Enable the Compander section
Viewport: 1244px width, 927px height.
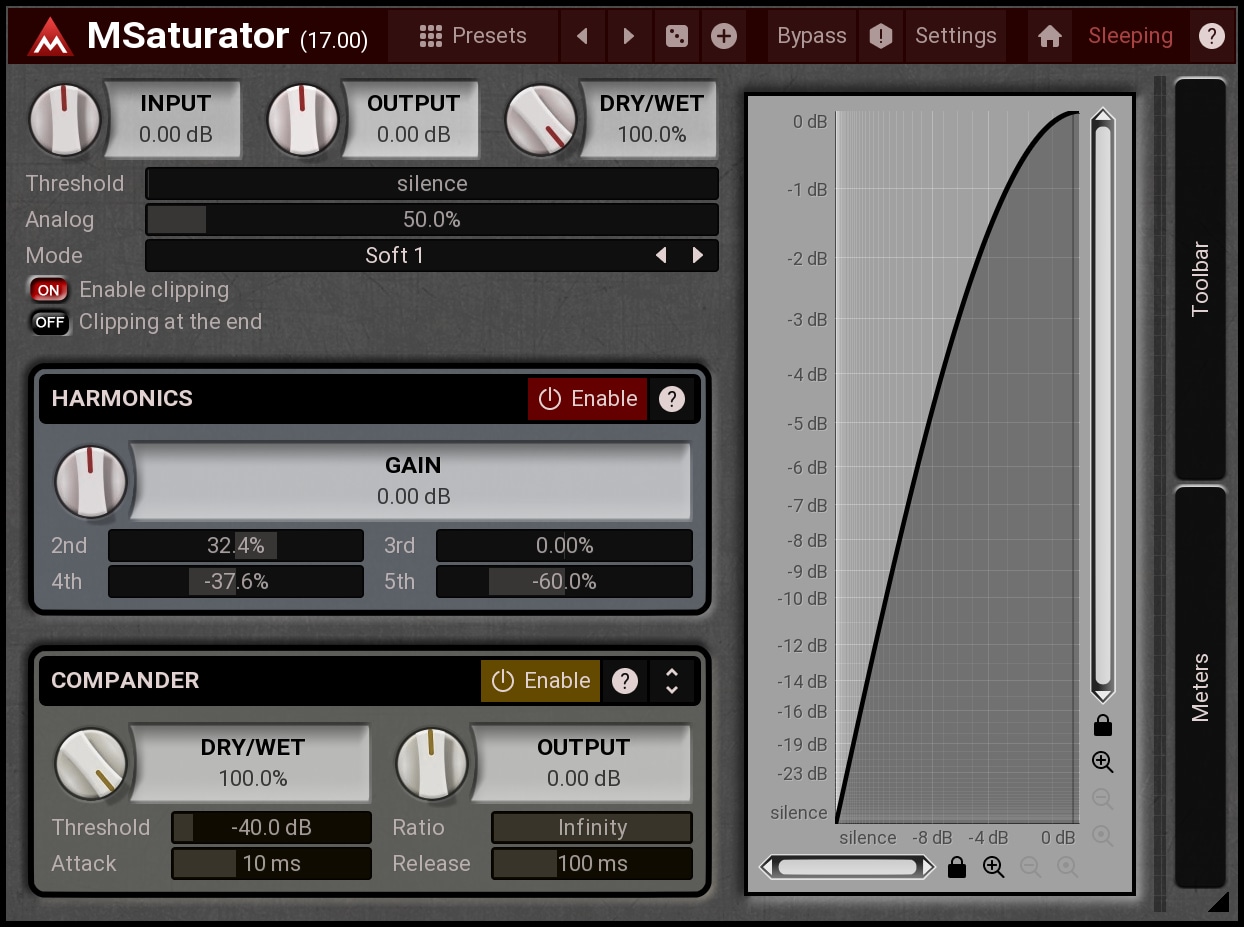coord(541,681)
